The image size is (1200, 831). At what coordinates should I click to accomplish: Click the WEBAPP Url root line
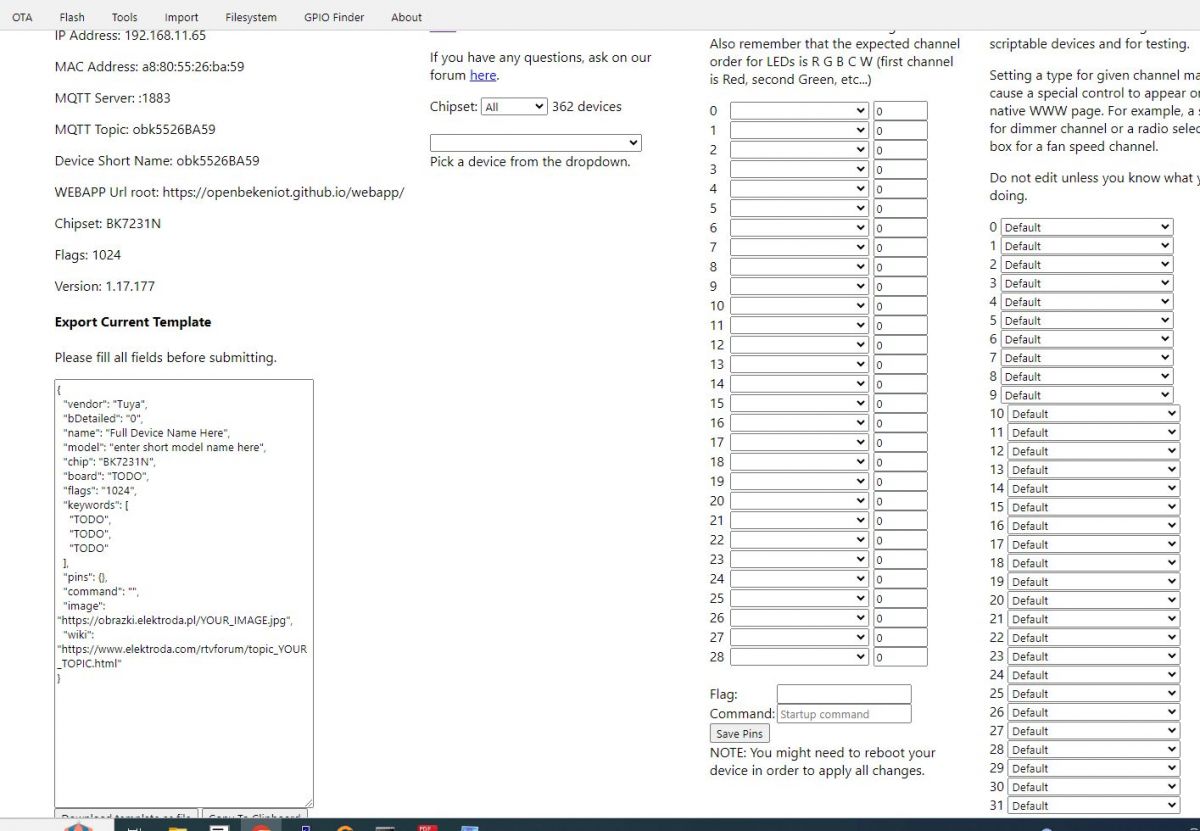[x=229, y=192]
